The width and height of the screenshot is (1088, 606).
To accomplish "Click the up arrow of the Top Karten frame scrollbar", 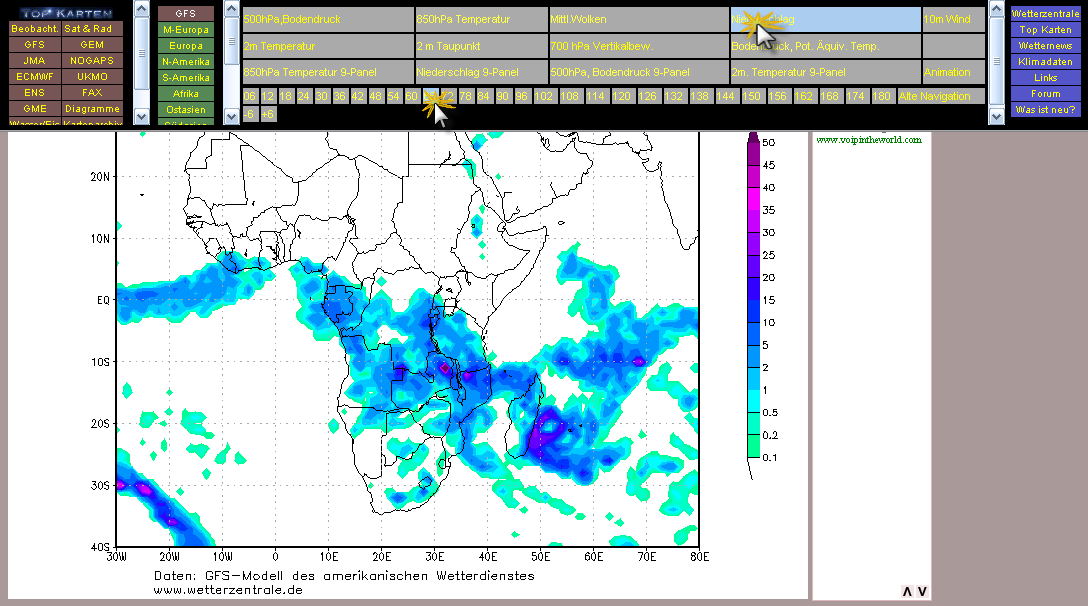I will tap(142, 8).
